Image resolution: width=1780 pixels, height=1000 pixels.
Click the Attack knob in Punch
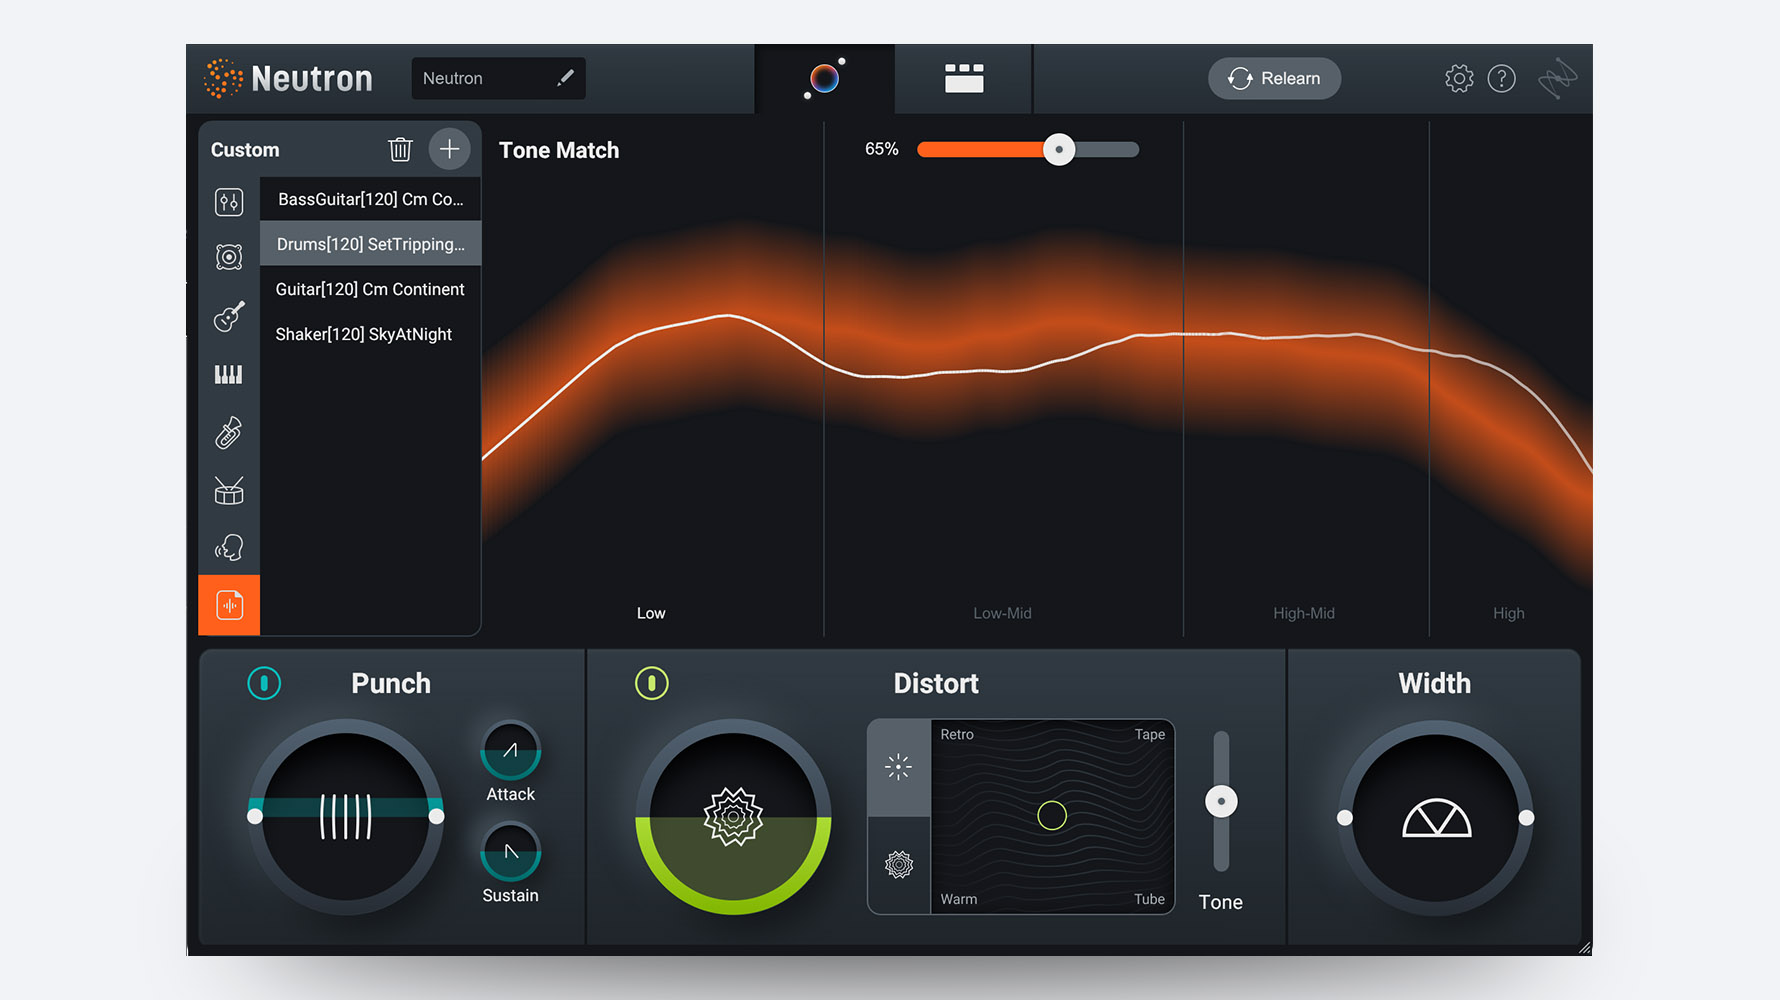point(510,750)
